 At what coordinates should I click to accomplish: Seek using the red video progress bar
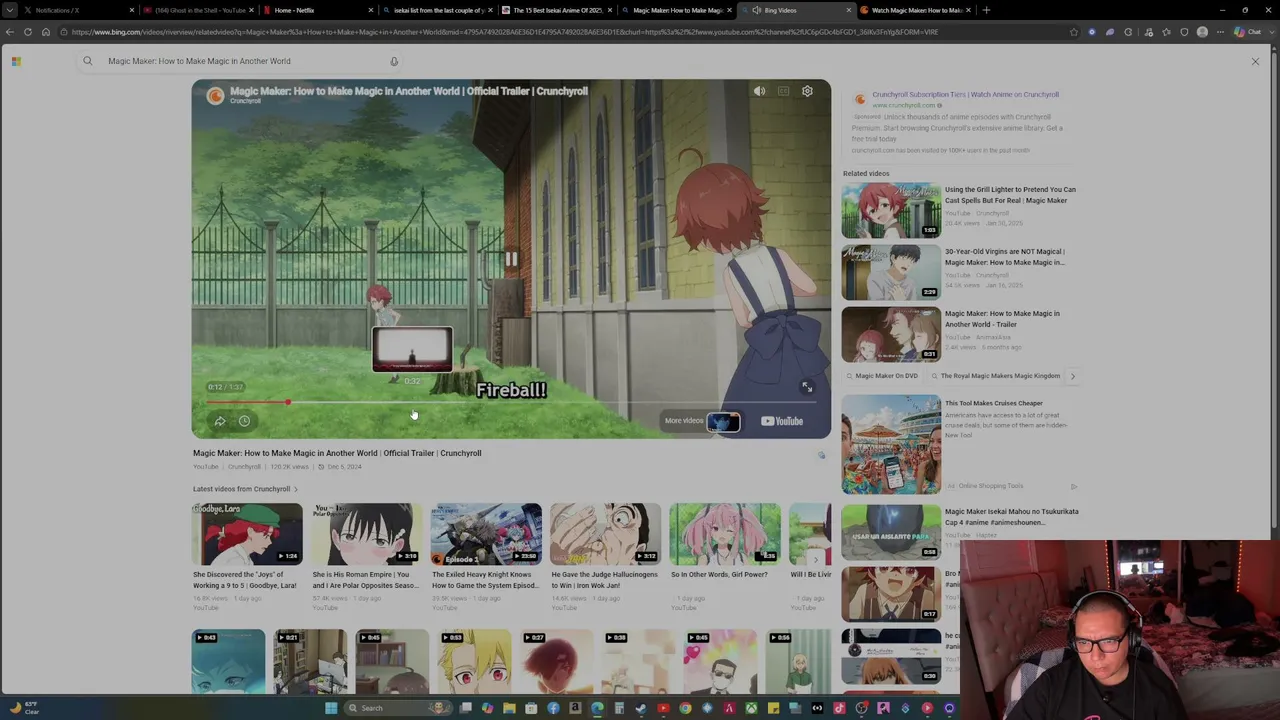point(511,402)
